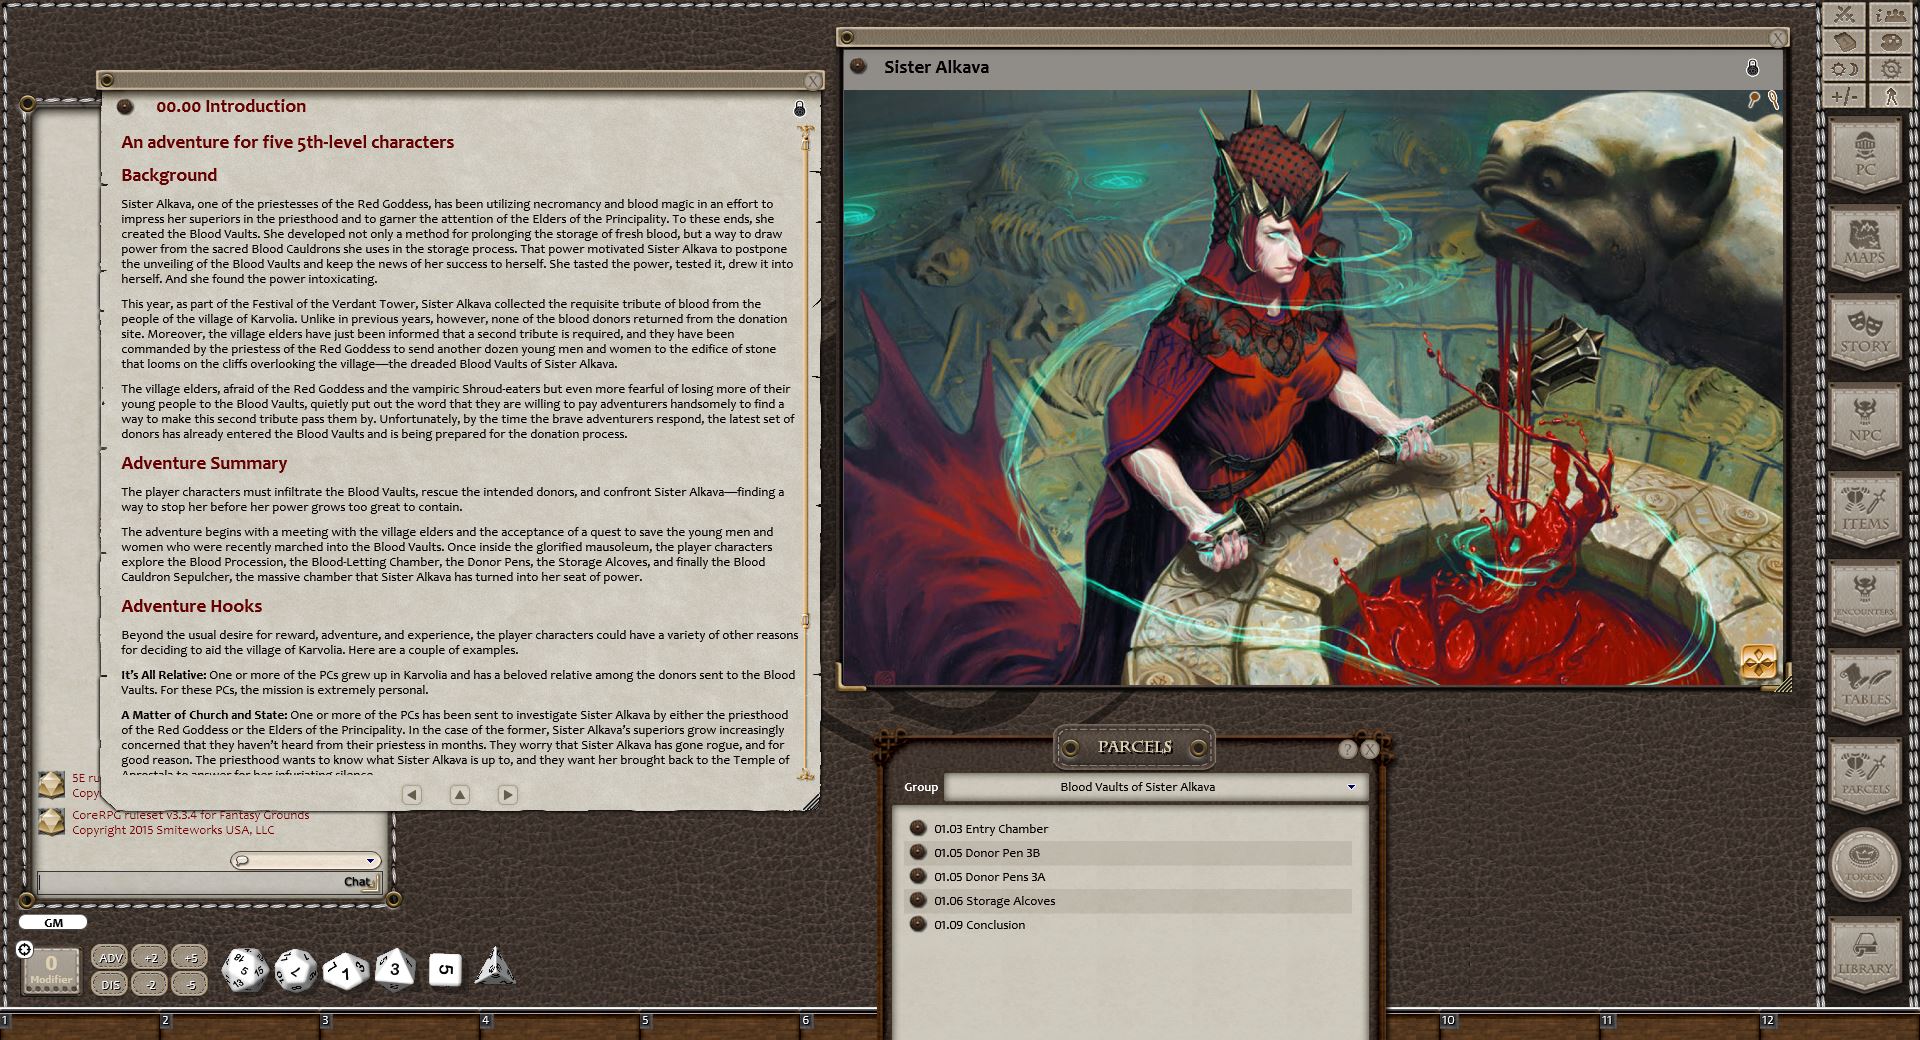Open the 01.05 Donor Pens 3A parcel
This screenshot has width=1920, height=1040.
click(x=1129, y=877)
